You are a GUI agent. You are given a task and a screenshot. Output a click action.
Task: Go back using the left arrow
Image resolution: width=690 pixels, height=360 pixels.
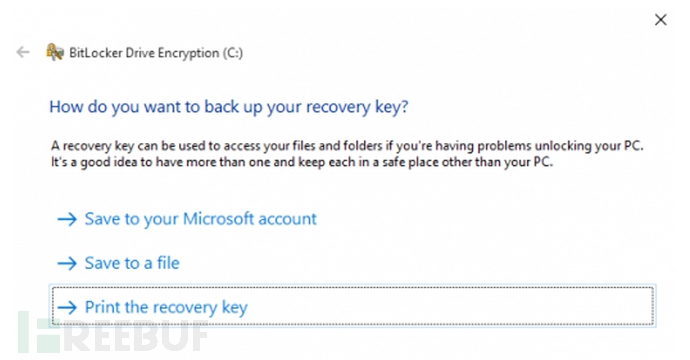click(23, 52)
